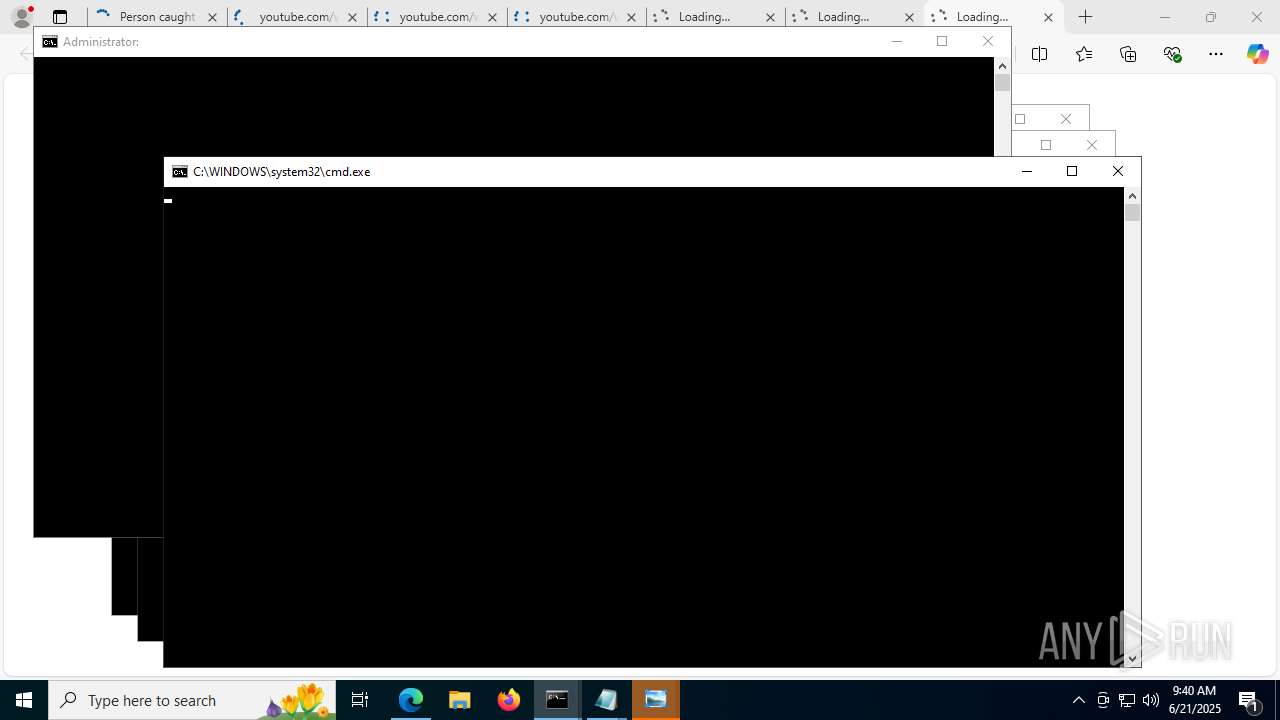1280x720 pixels.
Task: Open Edge Collections icon
Action: click(x=1128, y=54)
